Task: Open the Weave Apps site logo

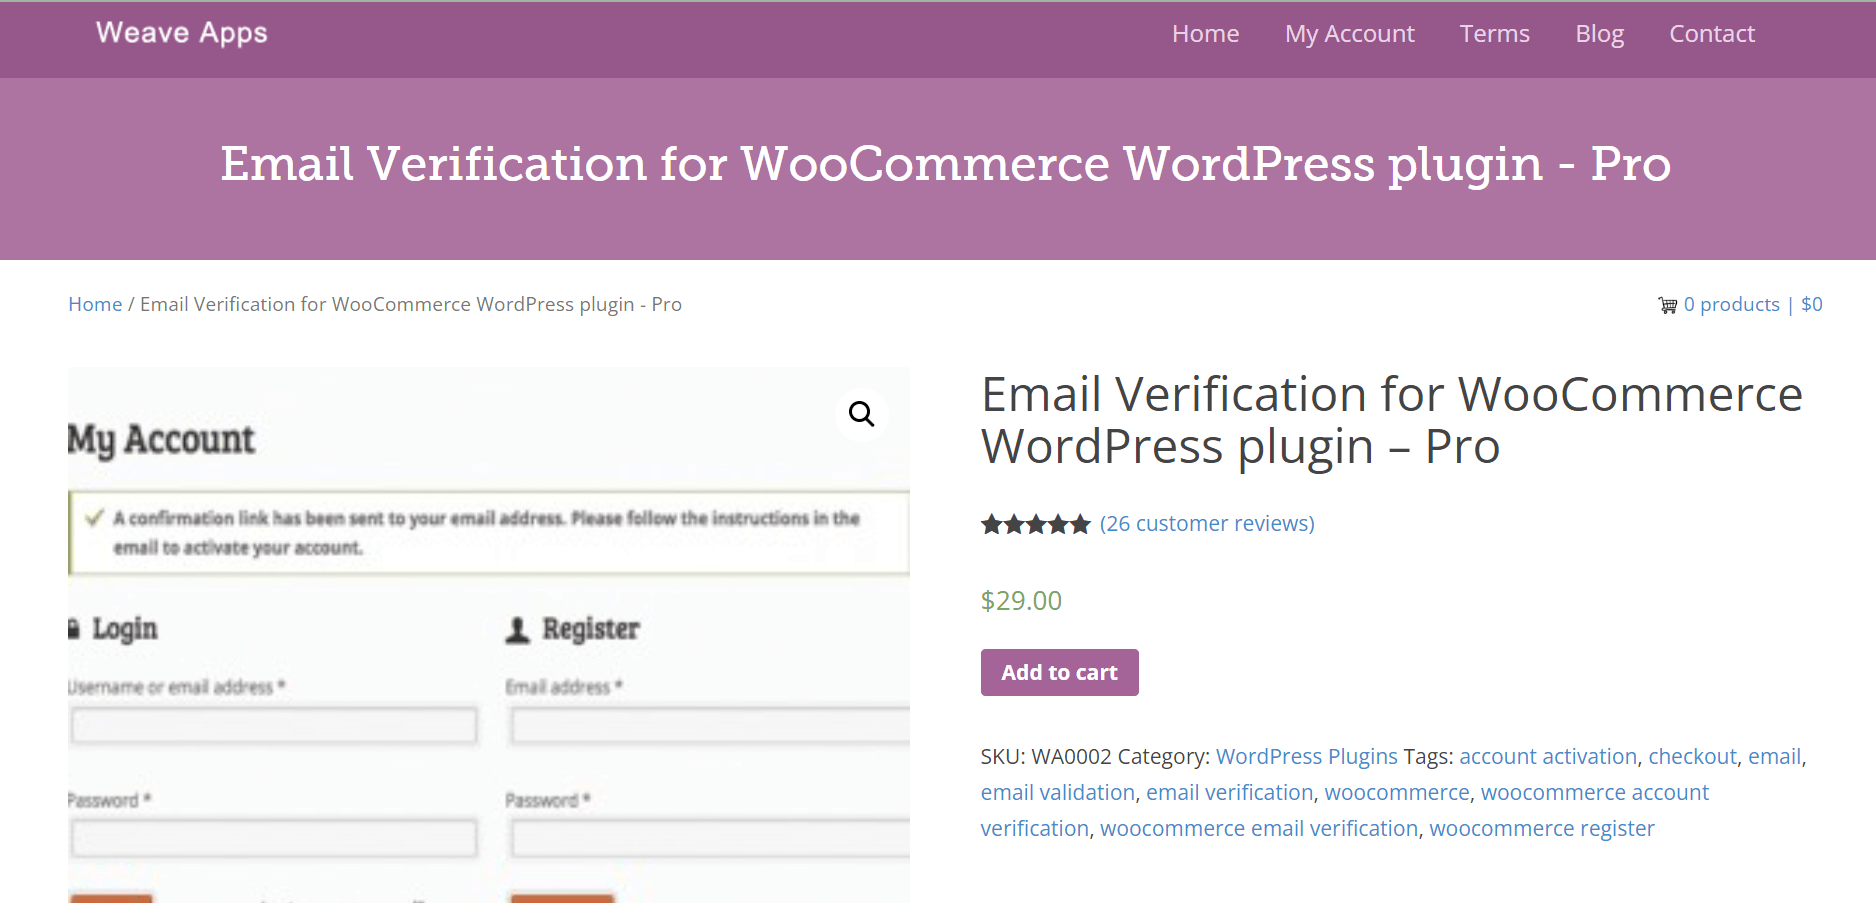Action: pos(182,33)
